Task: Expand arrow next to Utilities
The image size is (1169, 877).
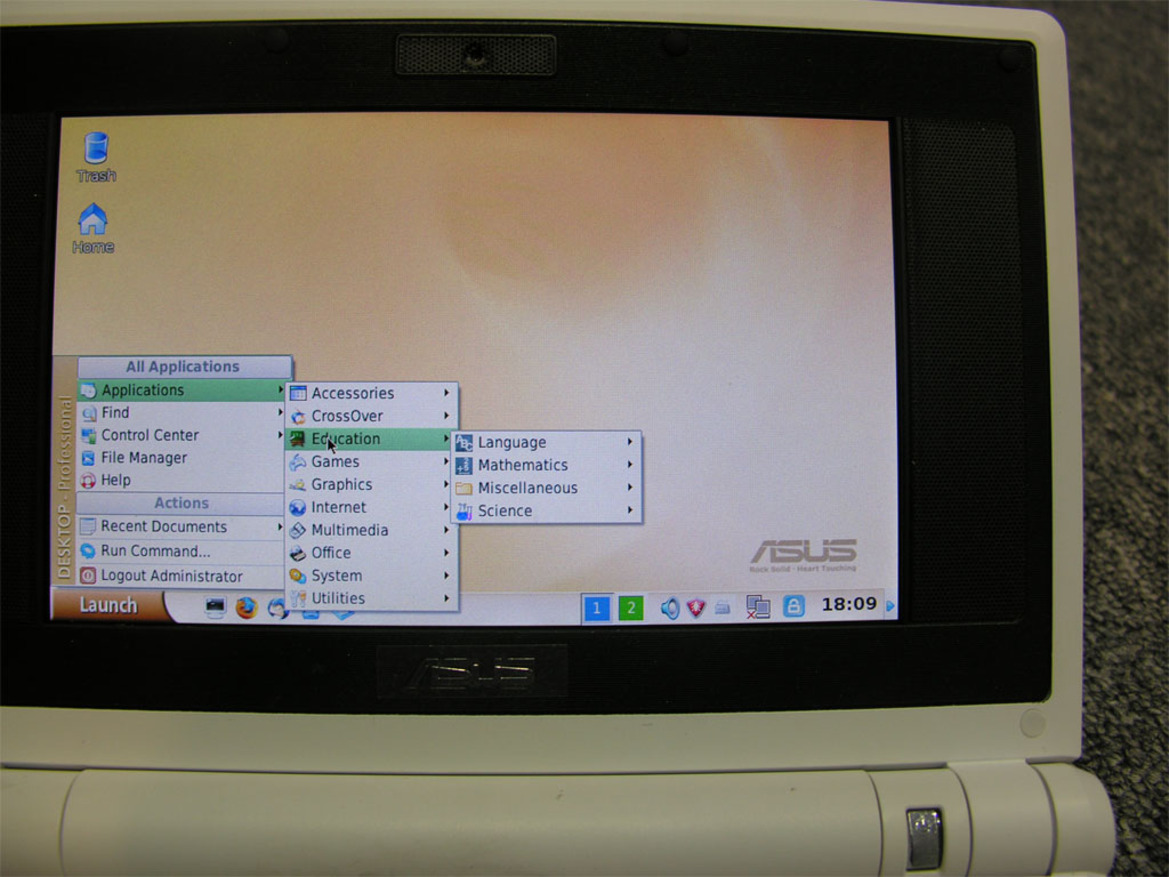Action: point(447,598)
